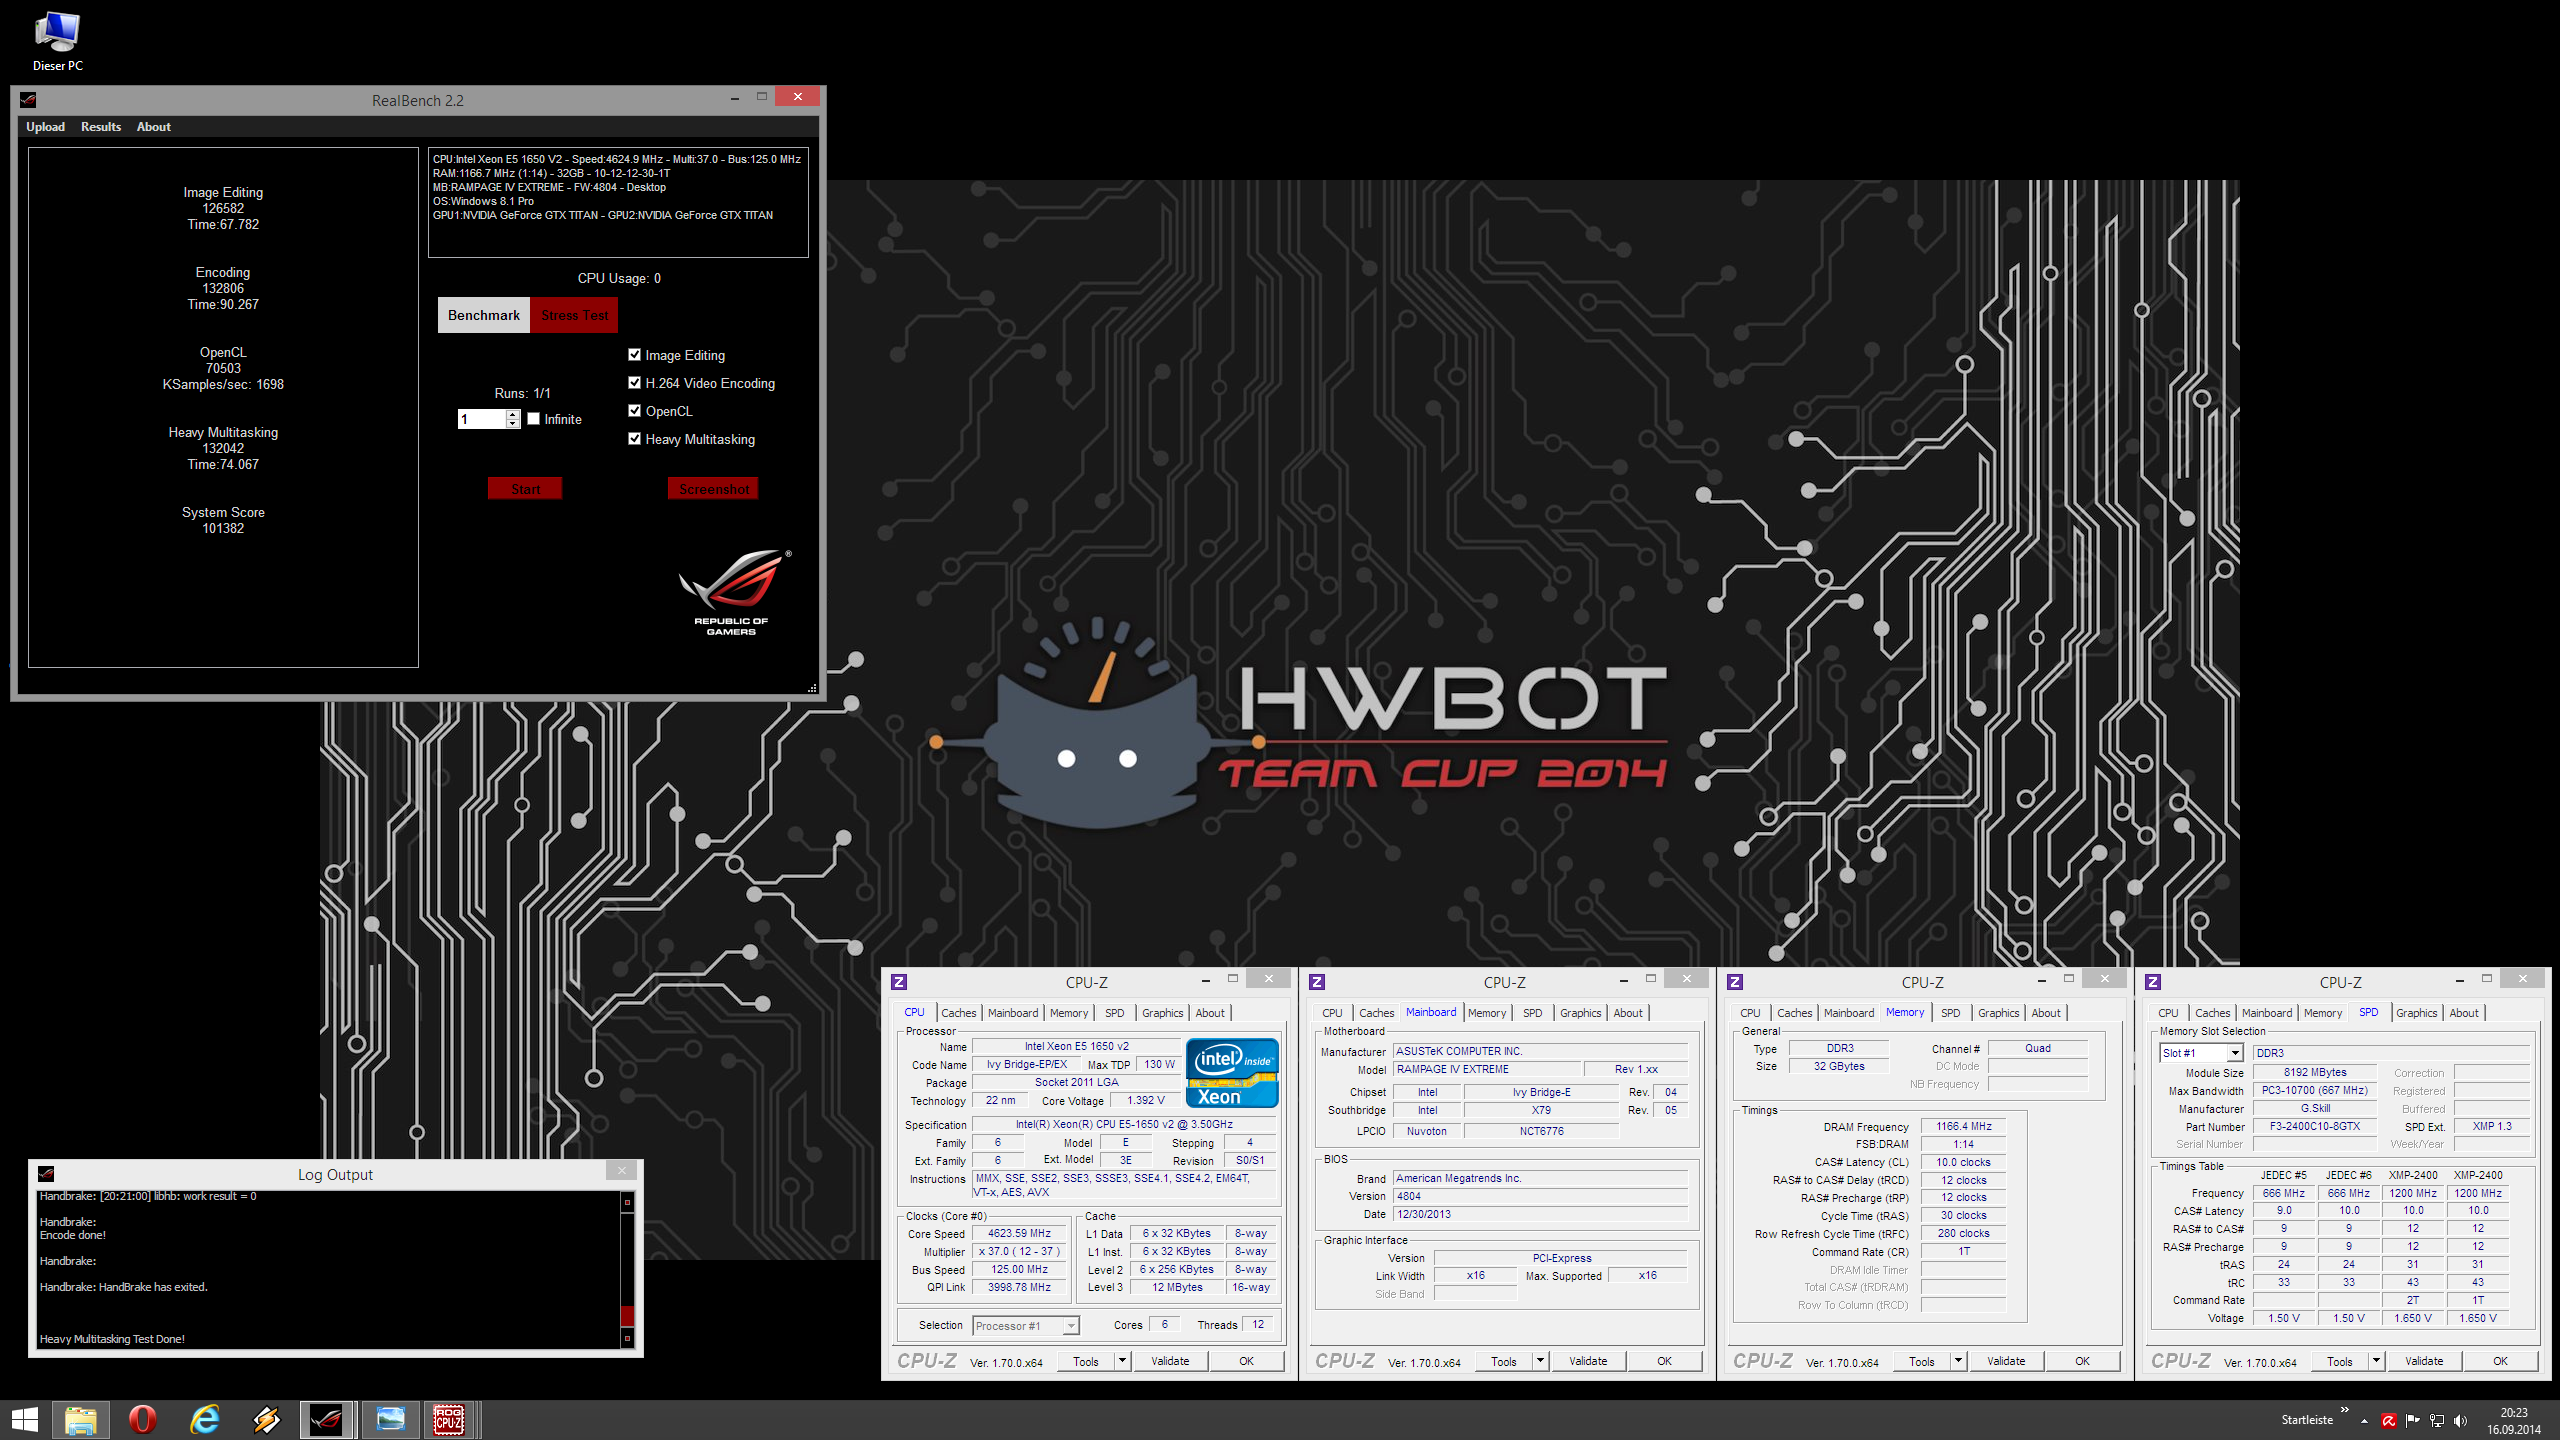
Task: Click the System Score 101382 text
Action: [223, 520]
